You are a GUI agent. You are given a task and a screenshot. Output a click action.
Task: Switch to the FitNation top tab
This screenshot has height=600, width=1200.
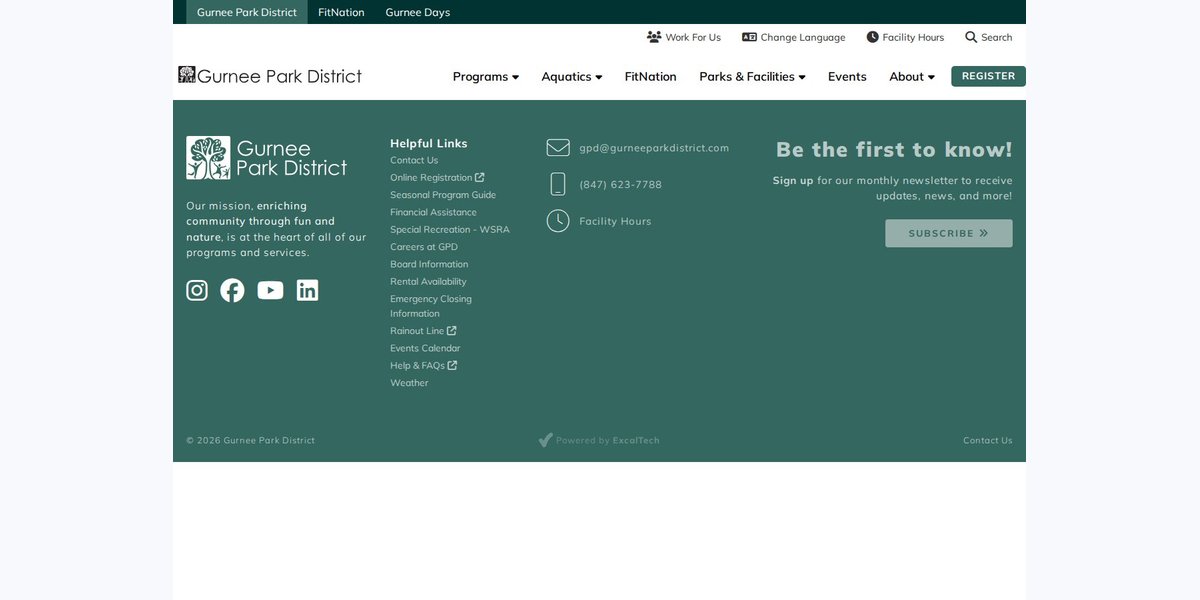[341, 12]
